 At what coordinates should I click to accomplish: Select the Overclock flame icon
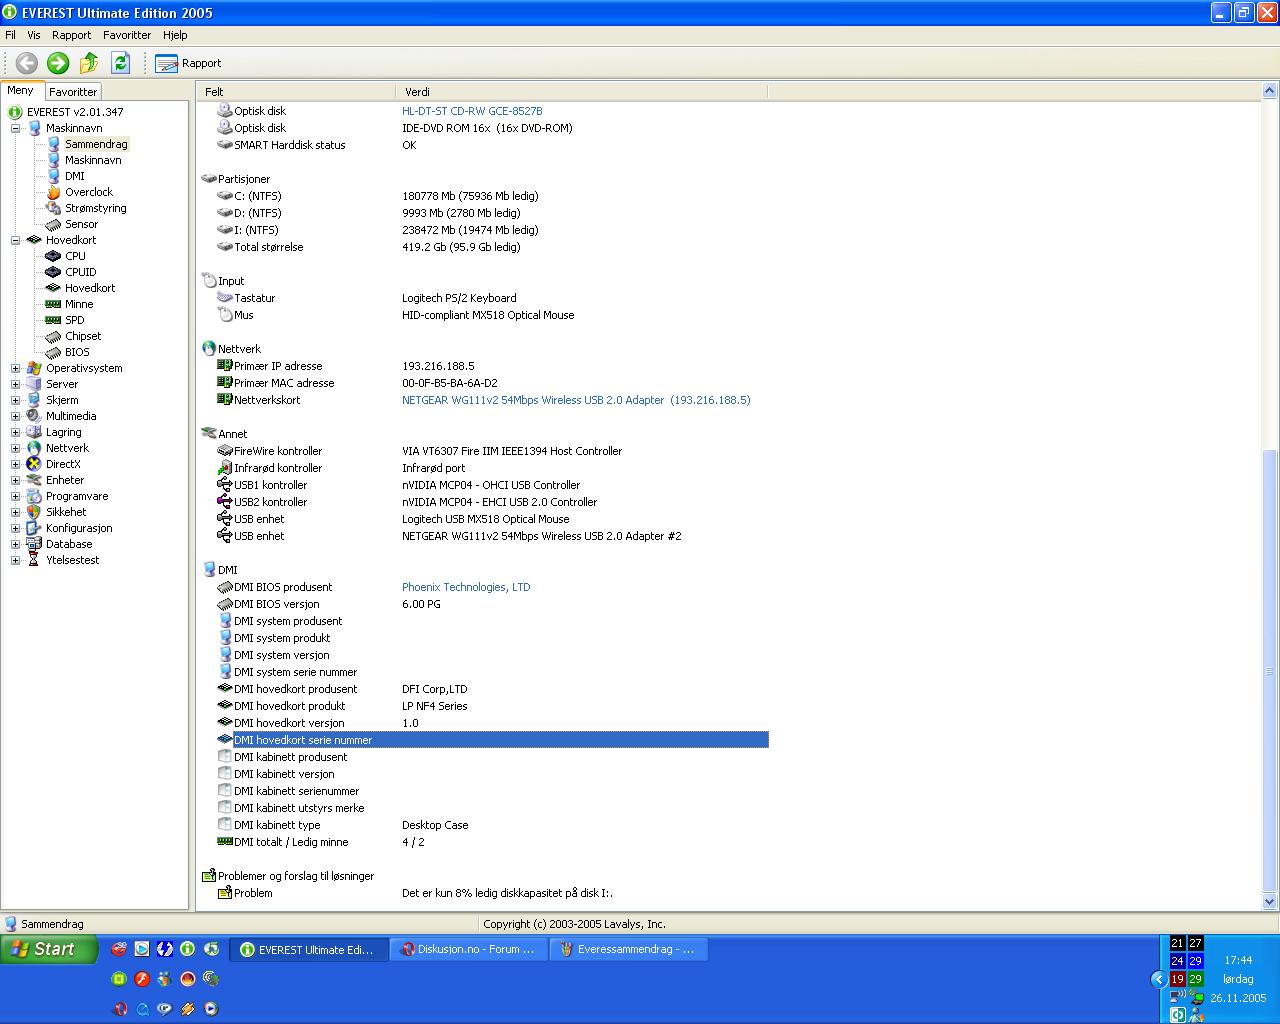(54, 192)
